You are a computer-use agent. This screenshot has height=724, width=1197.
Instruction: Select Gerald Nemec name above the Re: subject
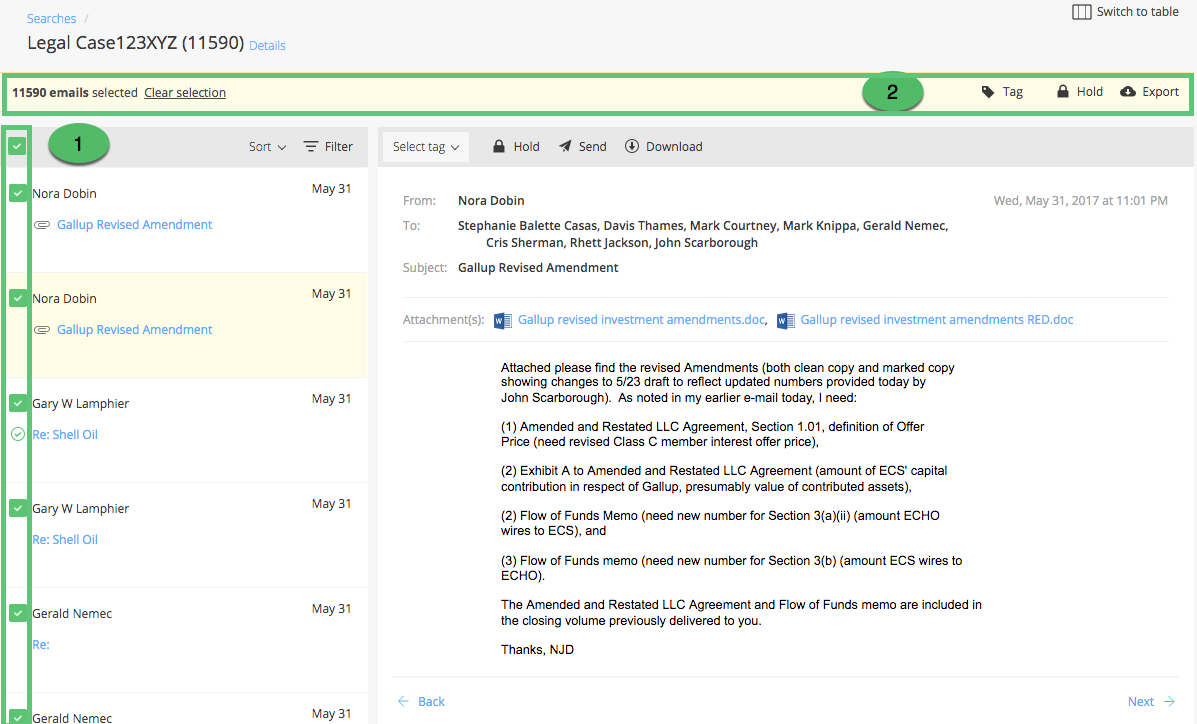pos(72,614)
